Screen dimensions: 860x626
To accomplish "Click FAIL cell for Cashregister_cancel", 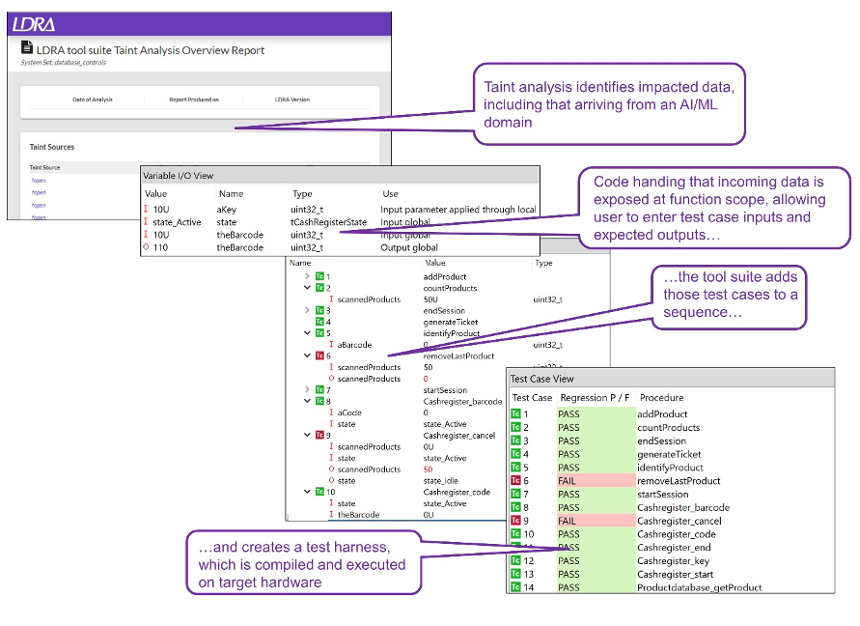I will (568, 521).
